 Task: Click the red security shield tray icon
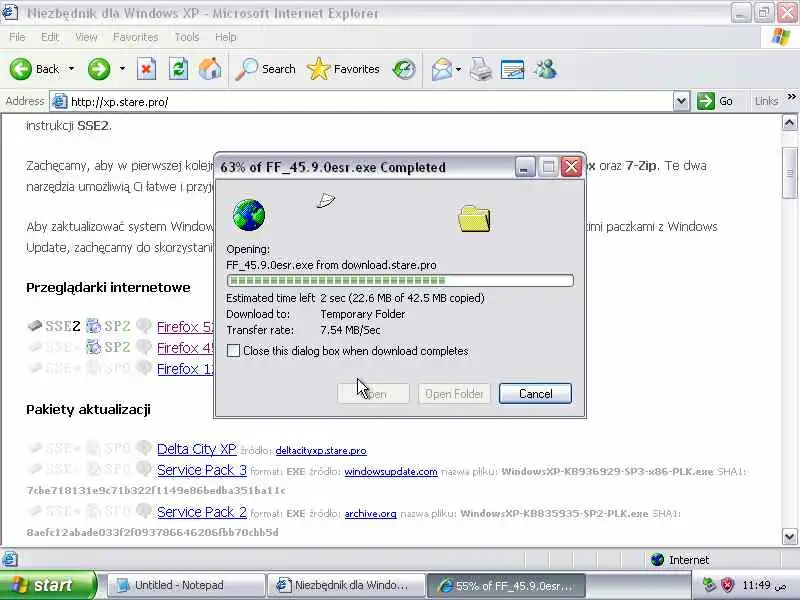(727, 585)
